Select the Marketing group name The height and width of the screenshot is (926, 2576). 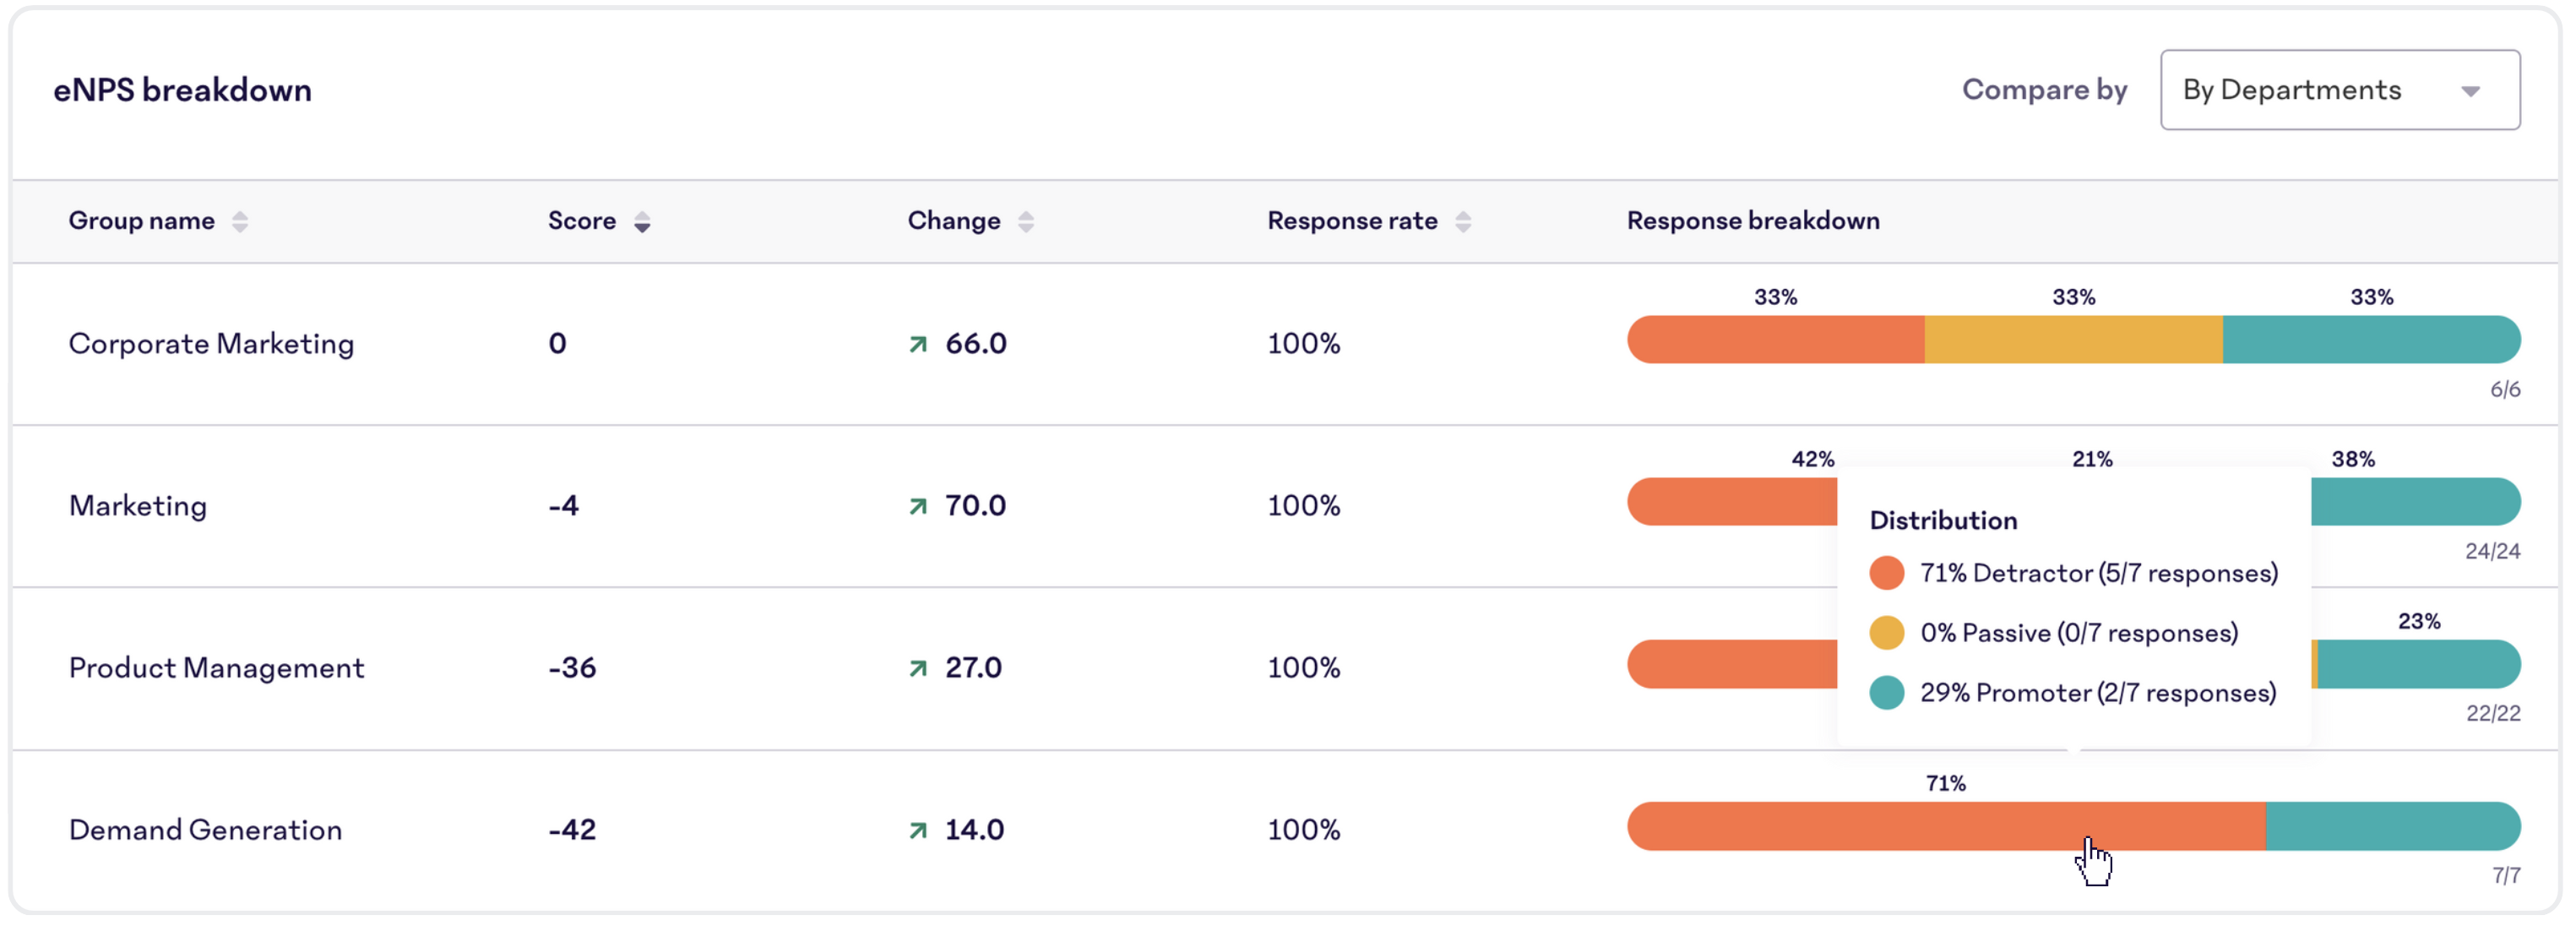138,506
